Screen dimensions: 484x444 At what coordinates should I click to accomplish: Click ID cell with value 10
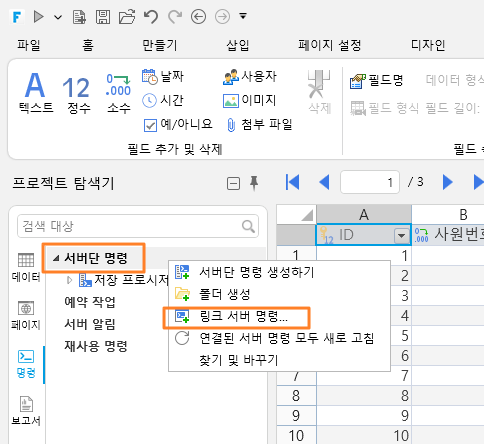364,435
